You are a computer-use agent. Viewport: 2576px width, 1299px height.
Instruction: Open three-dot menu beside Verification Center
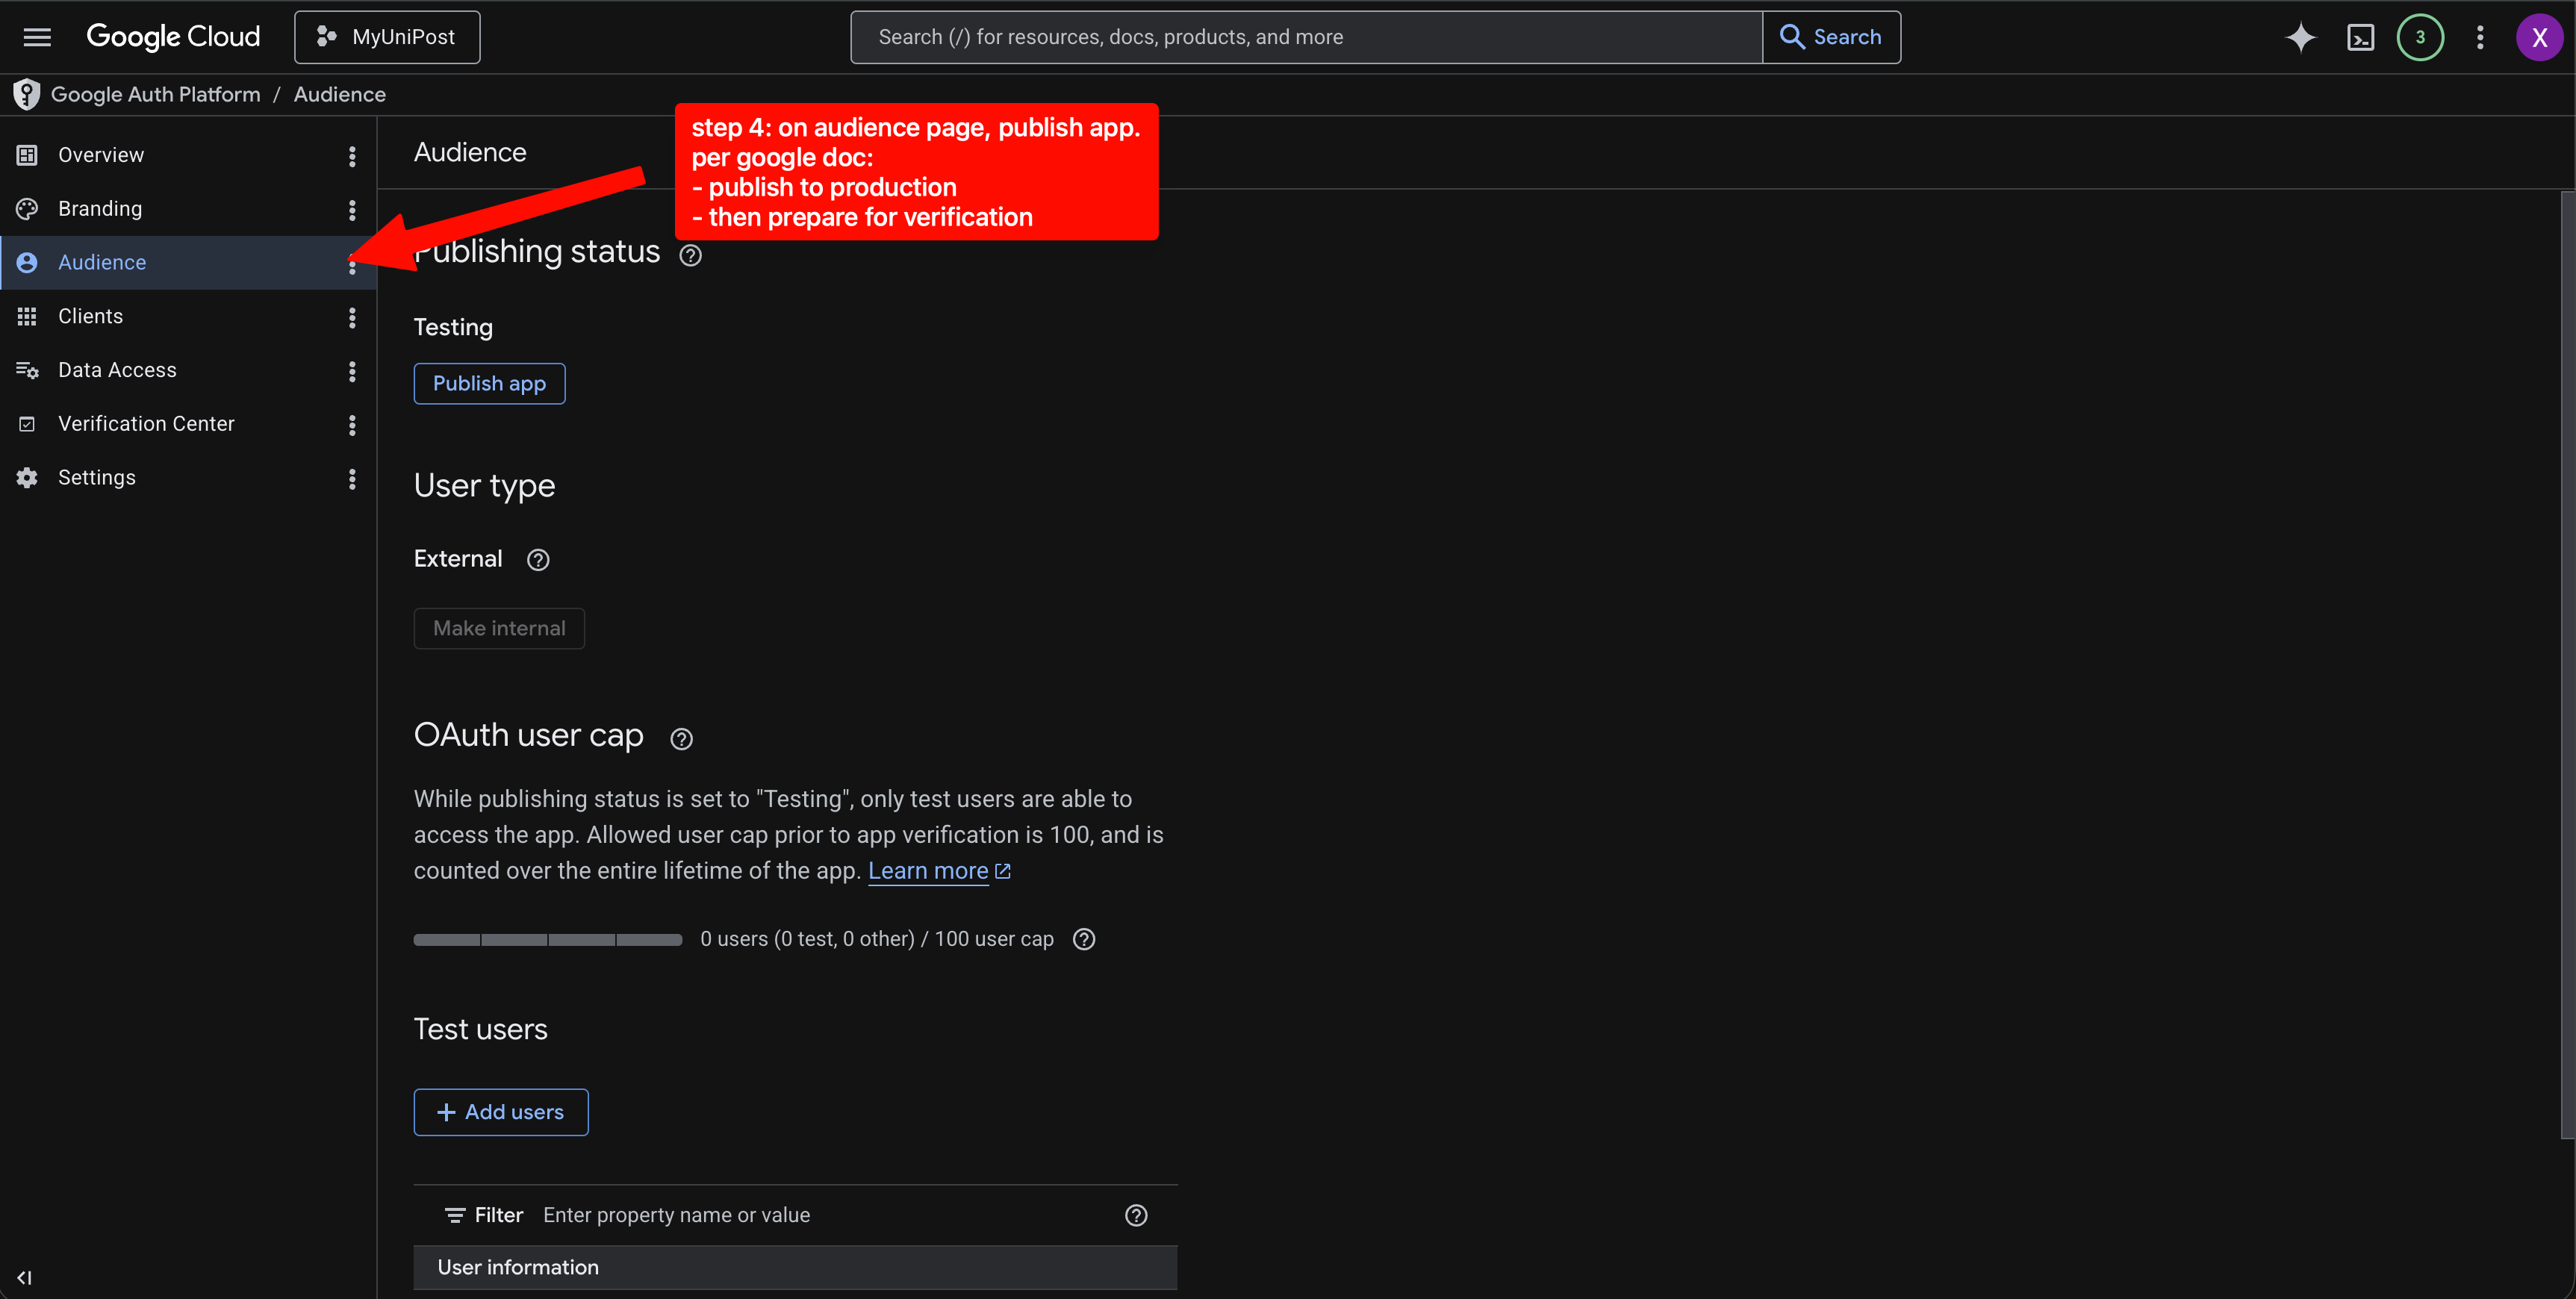(x=352, y=426)
